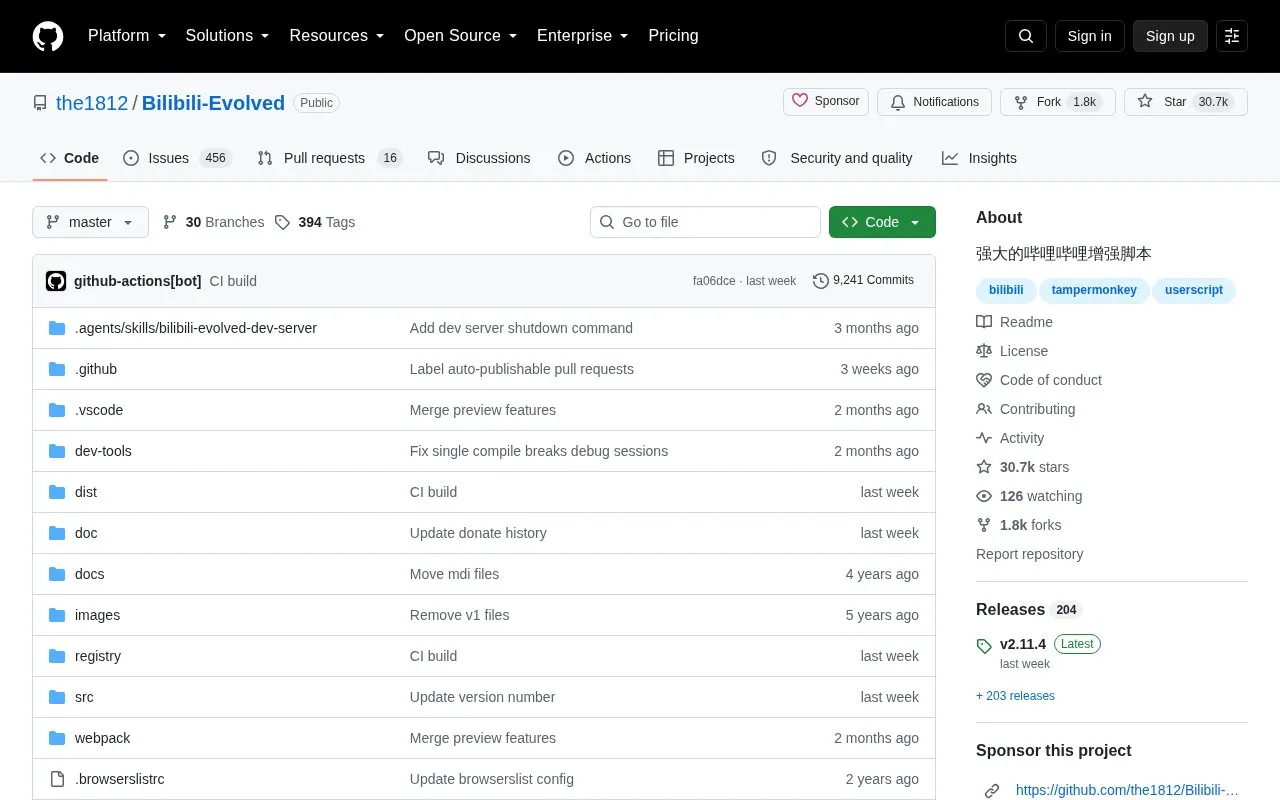This screenshot has width=1280, height=800.
Task: Click the github-actions bot avatar
Action: tap(56, 281)
